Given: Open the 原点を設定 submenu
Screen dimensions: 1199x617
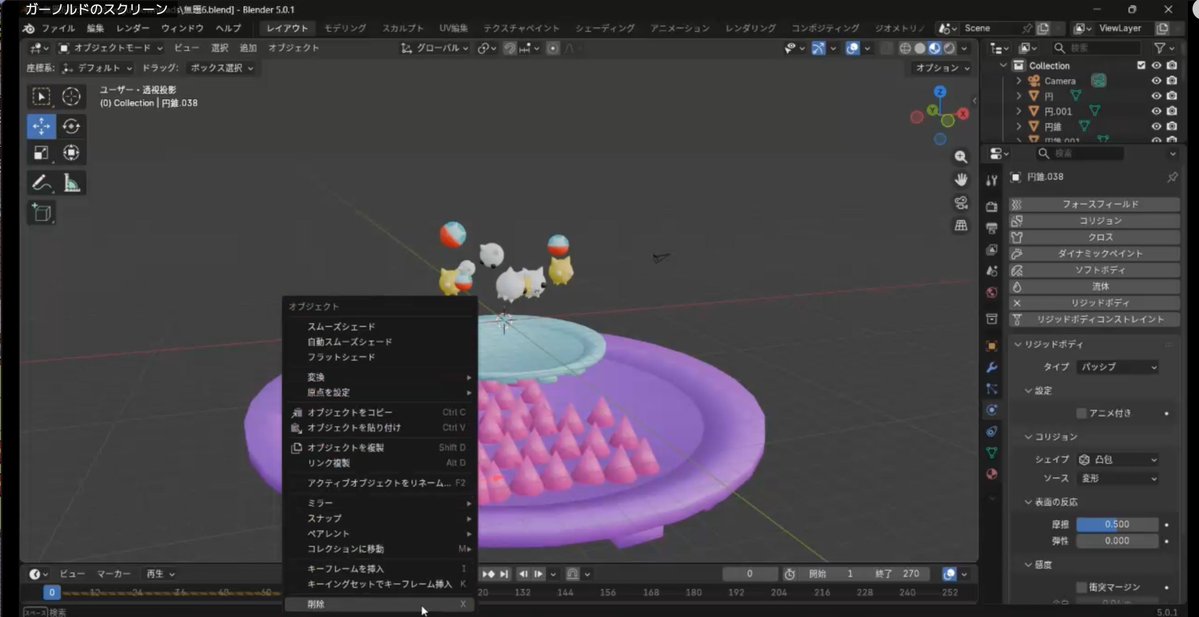Looking at the screenshot, I should (379, 392).
